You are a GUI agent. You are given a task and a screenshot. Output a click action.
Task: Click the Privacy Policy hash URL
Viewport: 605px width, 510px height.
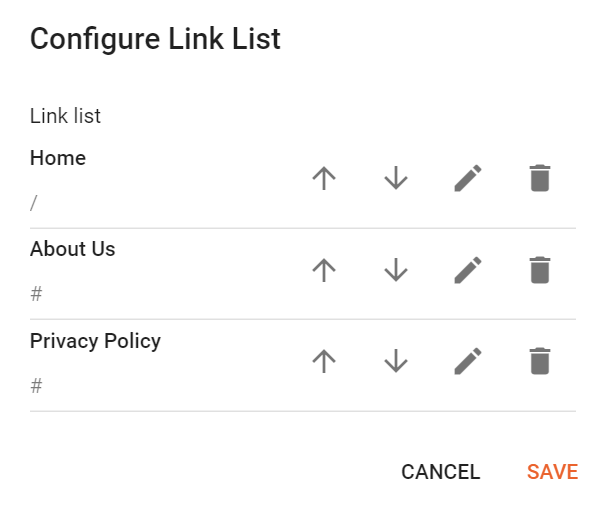pyautogui.click(x=36, y=385)
